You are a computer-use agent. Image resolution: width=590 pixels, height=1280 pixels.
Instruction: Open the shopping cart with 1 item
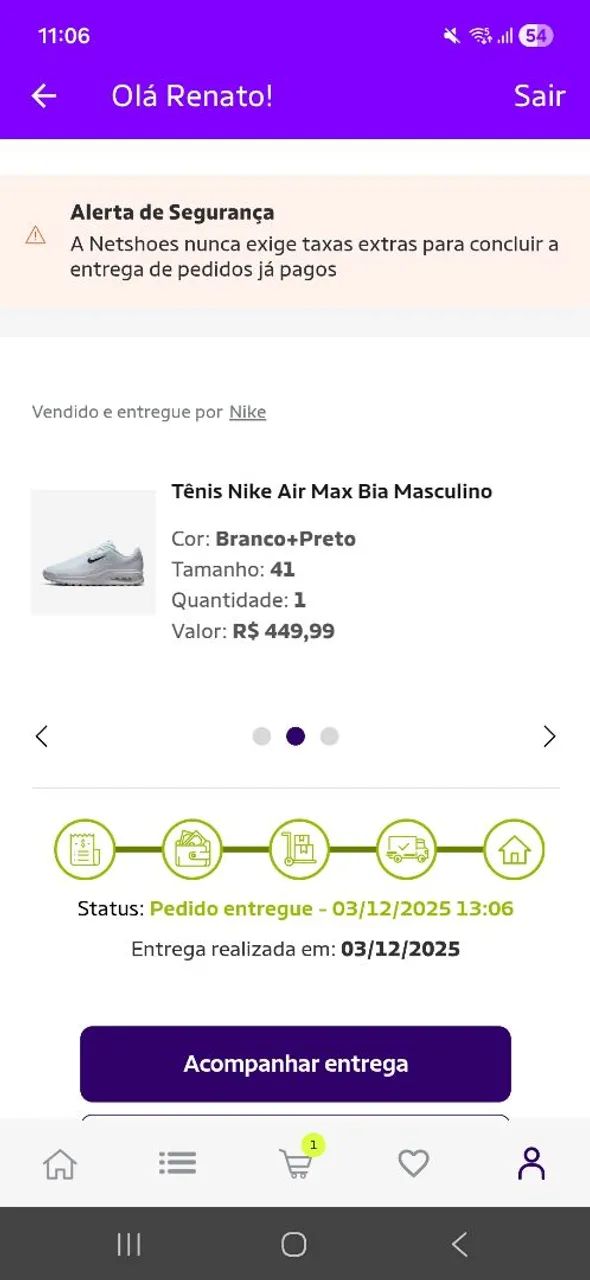295,1165
